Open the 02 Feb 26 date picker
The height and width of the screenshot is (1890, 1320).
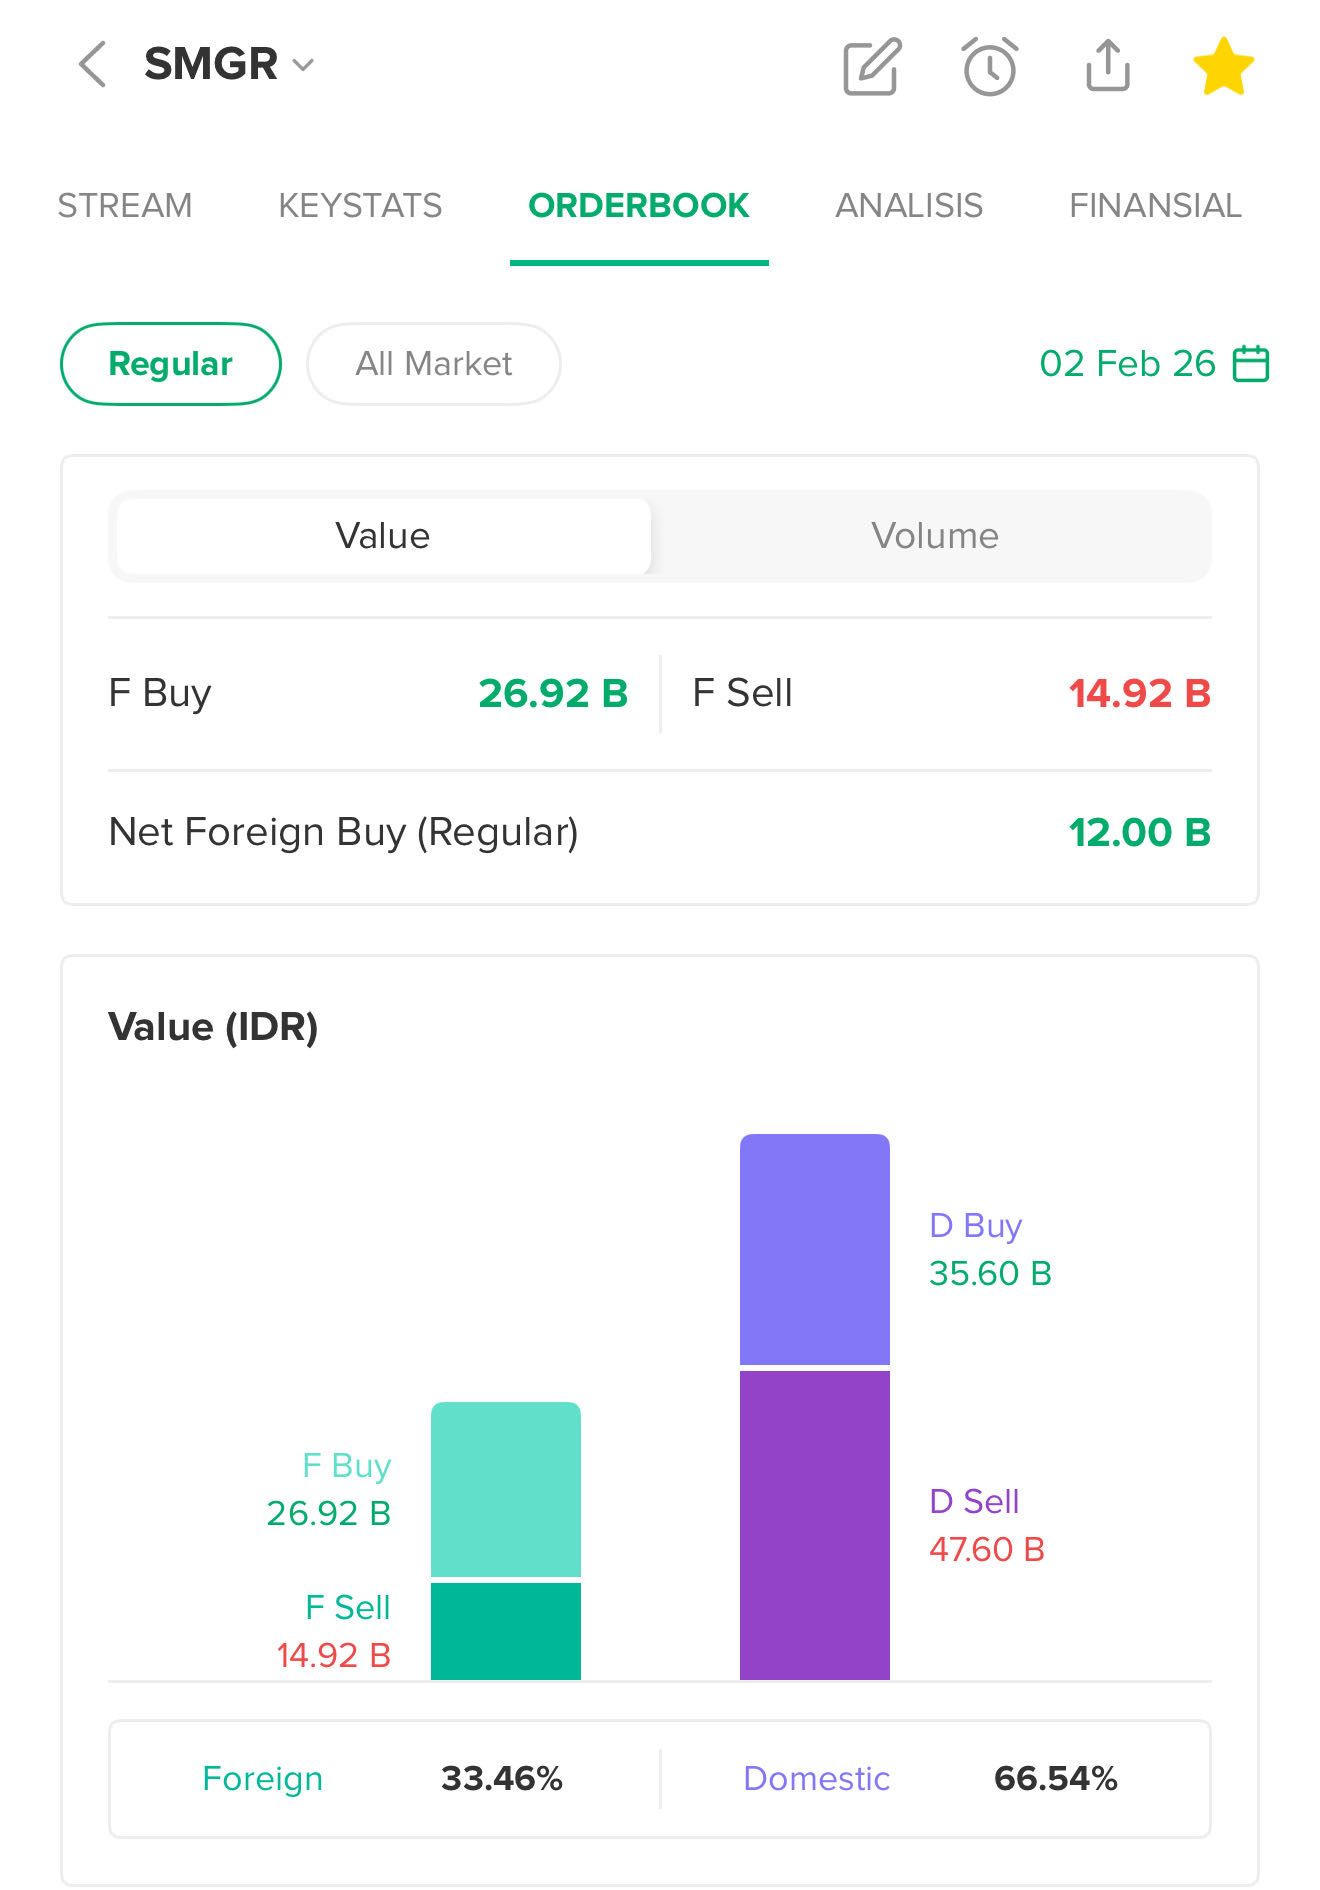point(1127,363)
